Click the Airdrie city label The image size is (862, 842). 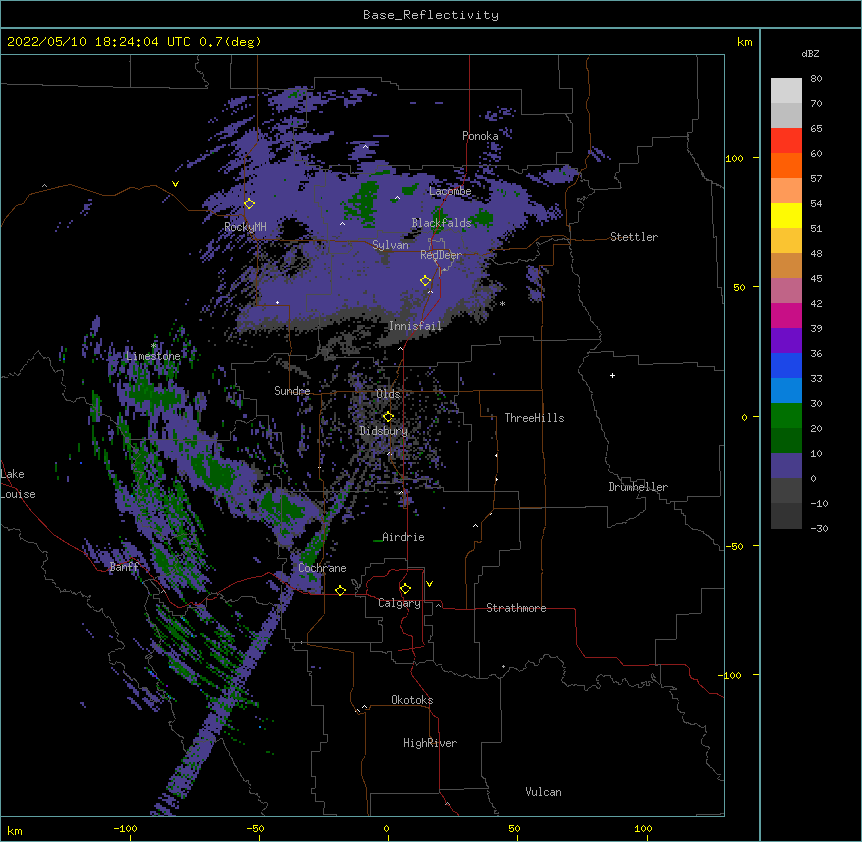point(403,537)
